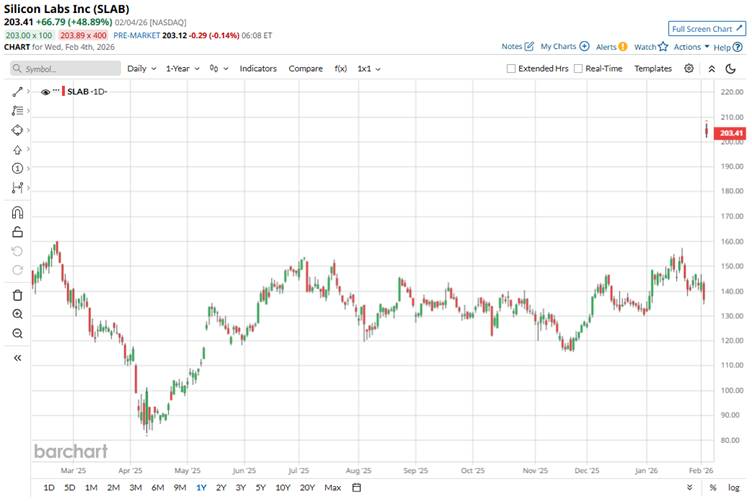The height and width of the screenshot is (502, 752).
Task: Open the Compare menu
Action: coord(306,69)
